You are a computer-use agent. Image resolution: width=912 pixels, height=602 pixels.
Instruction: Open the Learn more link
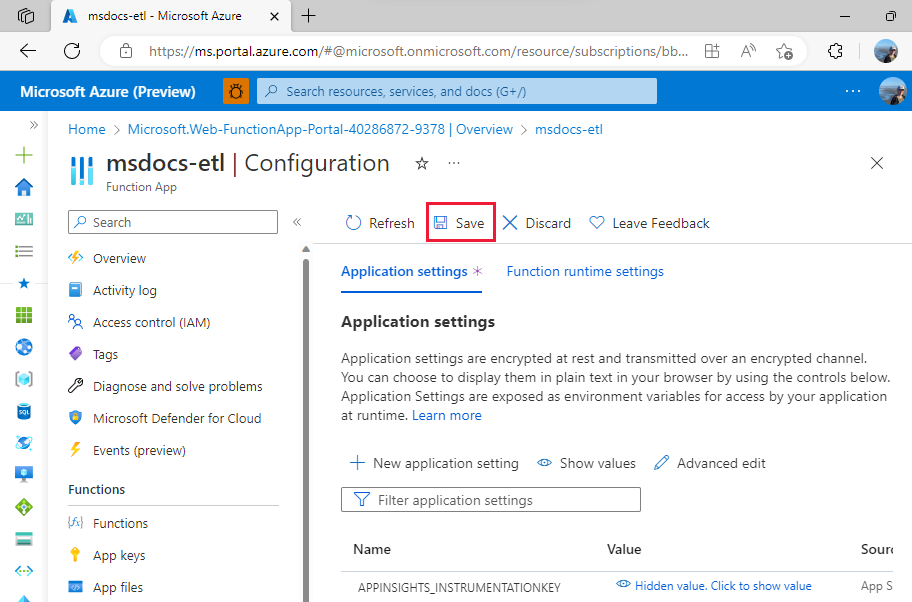[x=446, y=414]
